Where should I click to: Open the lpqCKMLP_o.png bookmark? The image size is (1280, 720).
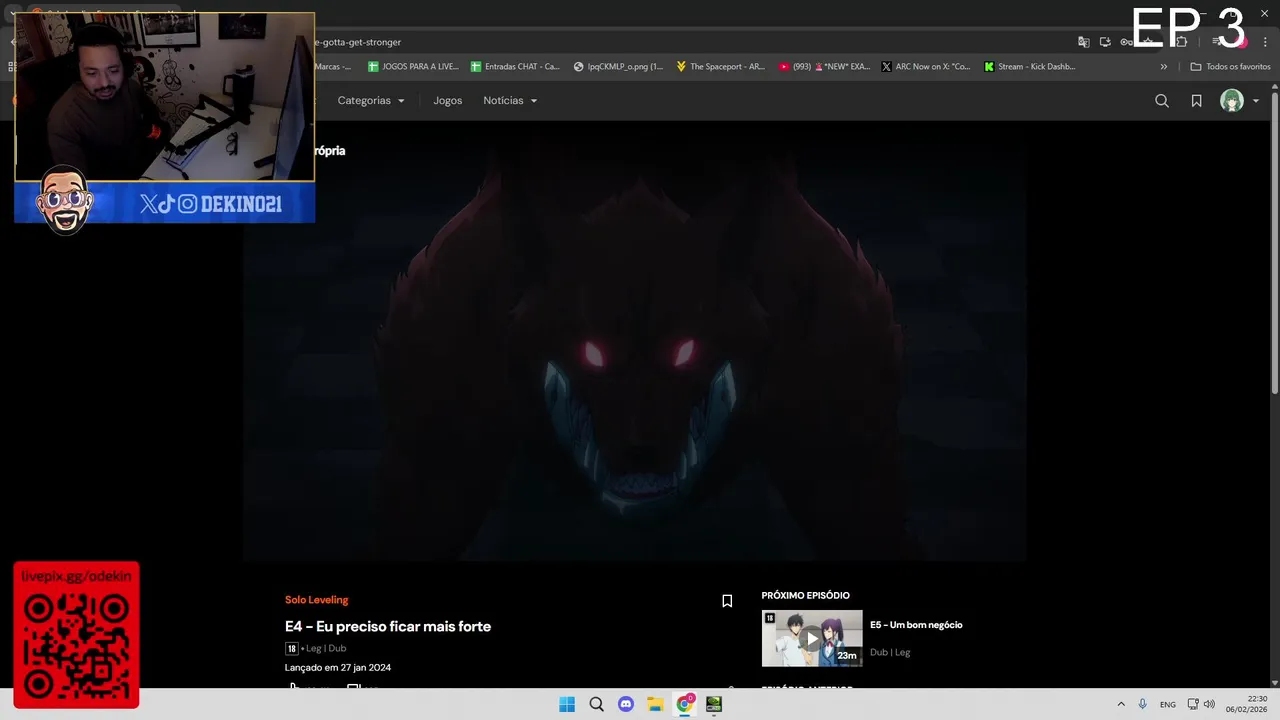pos(618,67)
